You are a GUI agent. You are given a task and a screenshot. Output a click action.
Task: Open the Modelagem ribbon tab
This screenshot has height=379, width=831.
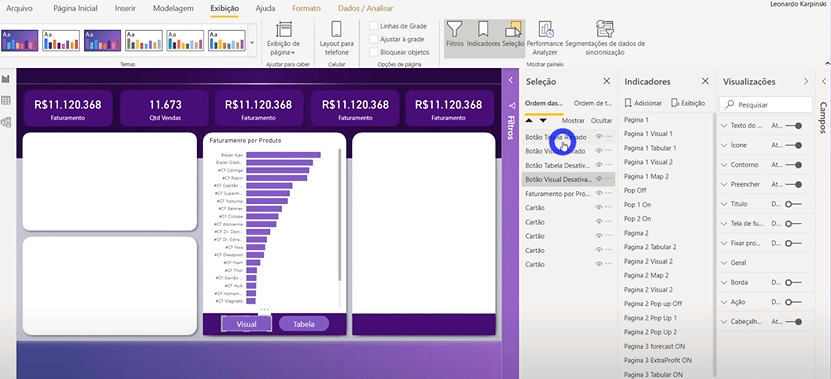173,8
